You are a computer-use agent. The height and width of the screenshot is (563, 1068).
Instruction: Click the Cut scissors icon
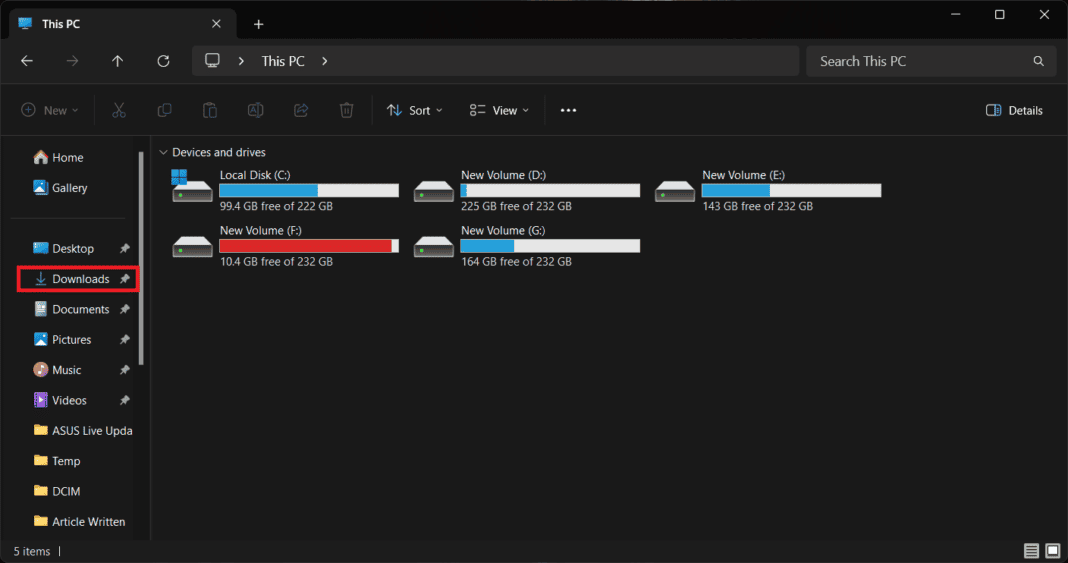click(x=119, y=110)
